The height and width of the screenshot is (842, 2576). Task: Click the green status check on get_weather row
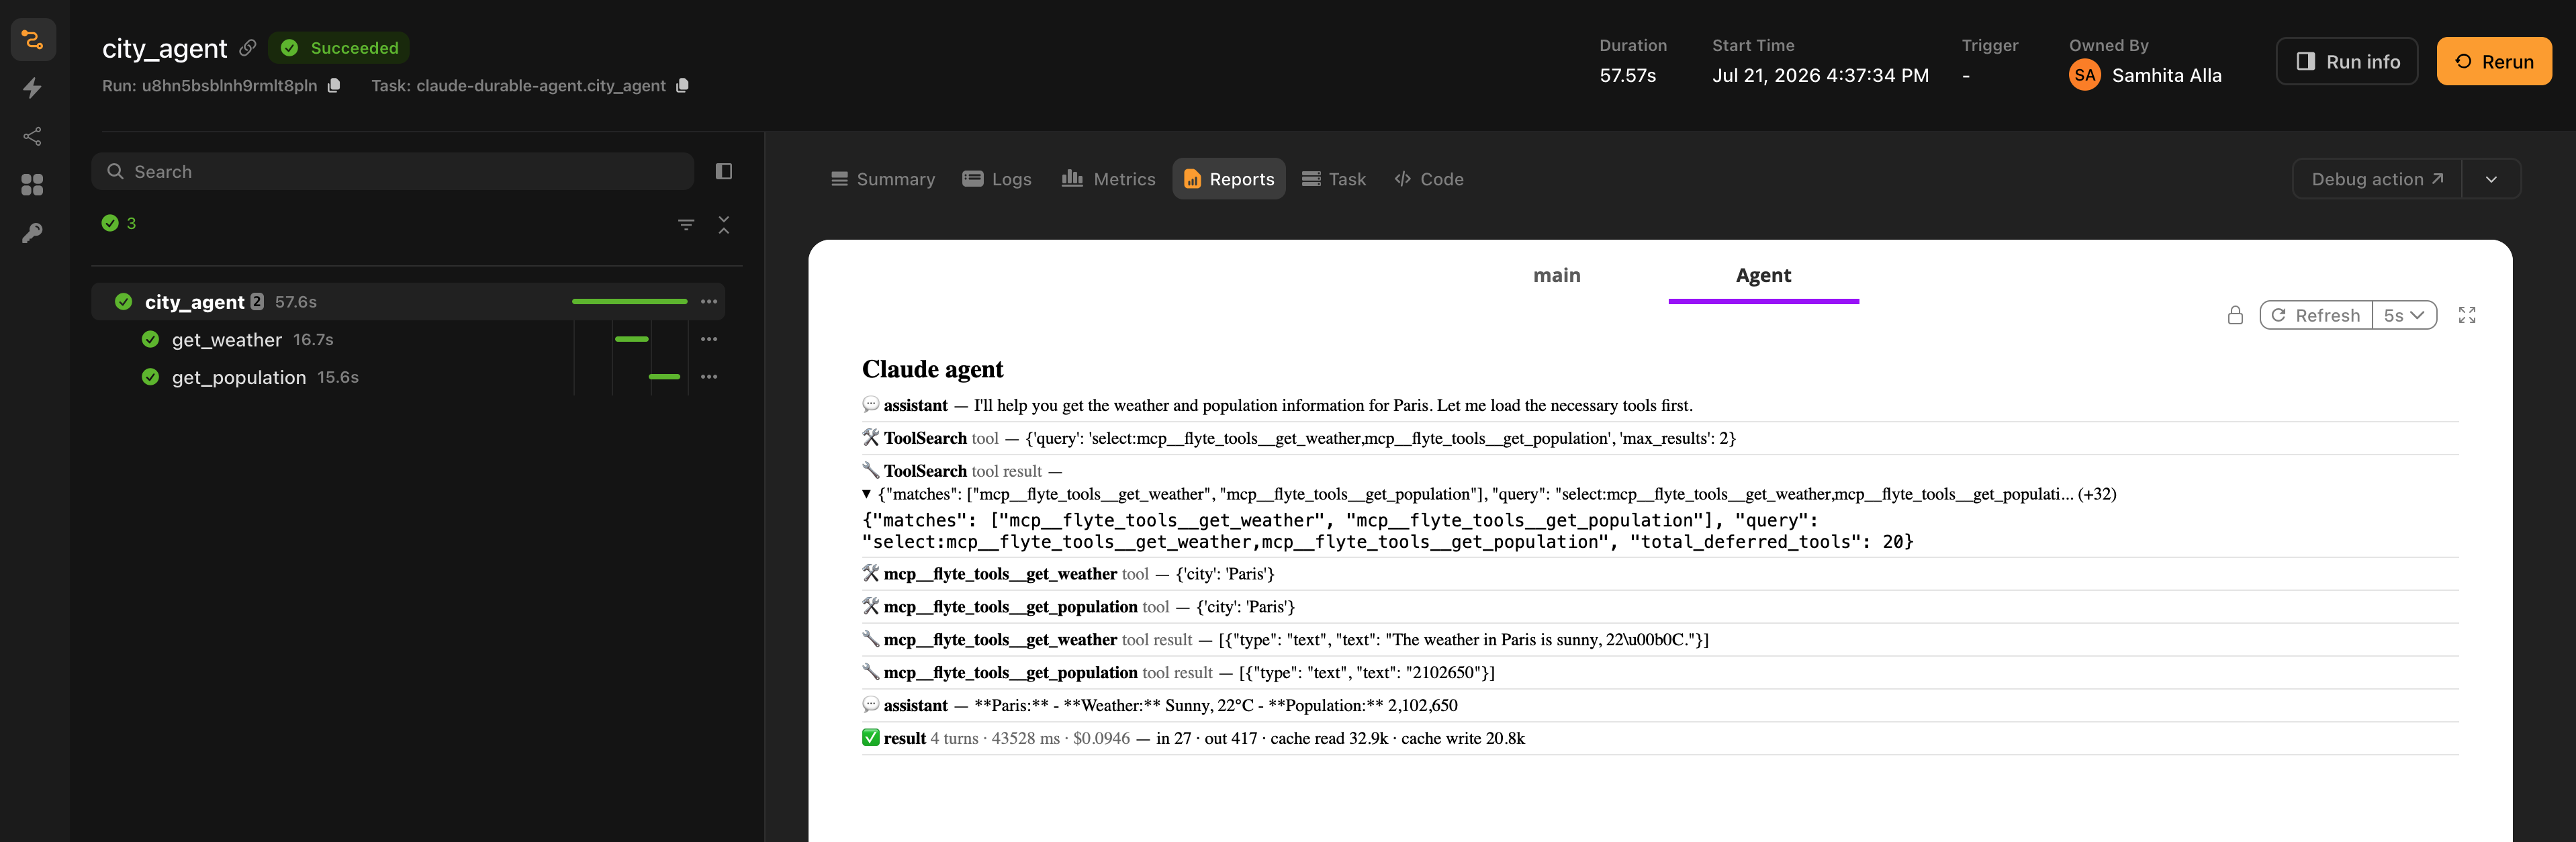pyautogui.click(x=151, y=339)
